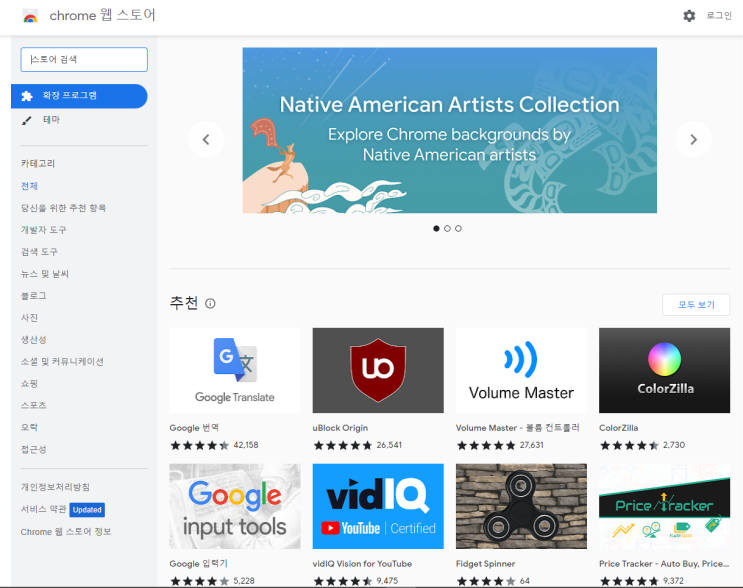Click the info icon beside 추천
743x588 pixels.
210,304
